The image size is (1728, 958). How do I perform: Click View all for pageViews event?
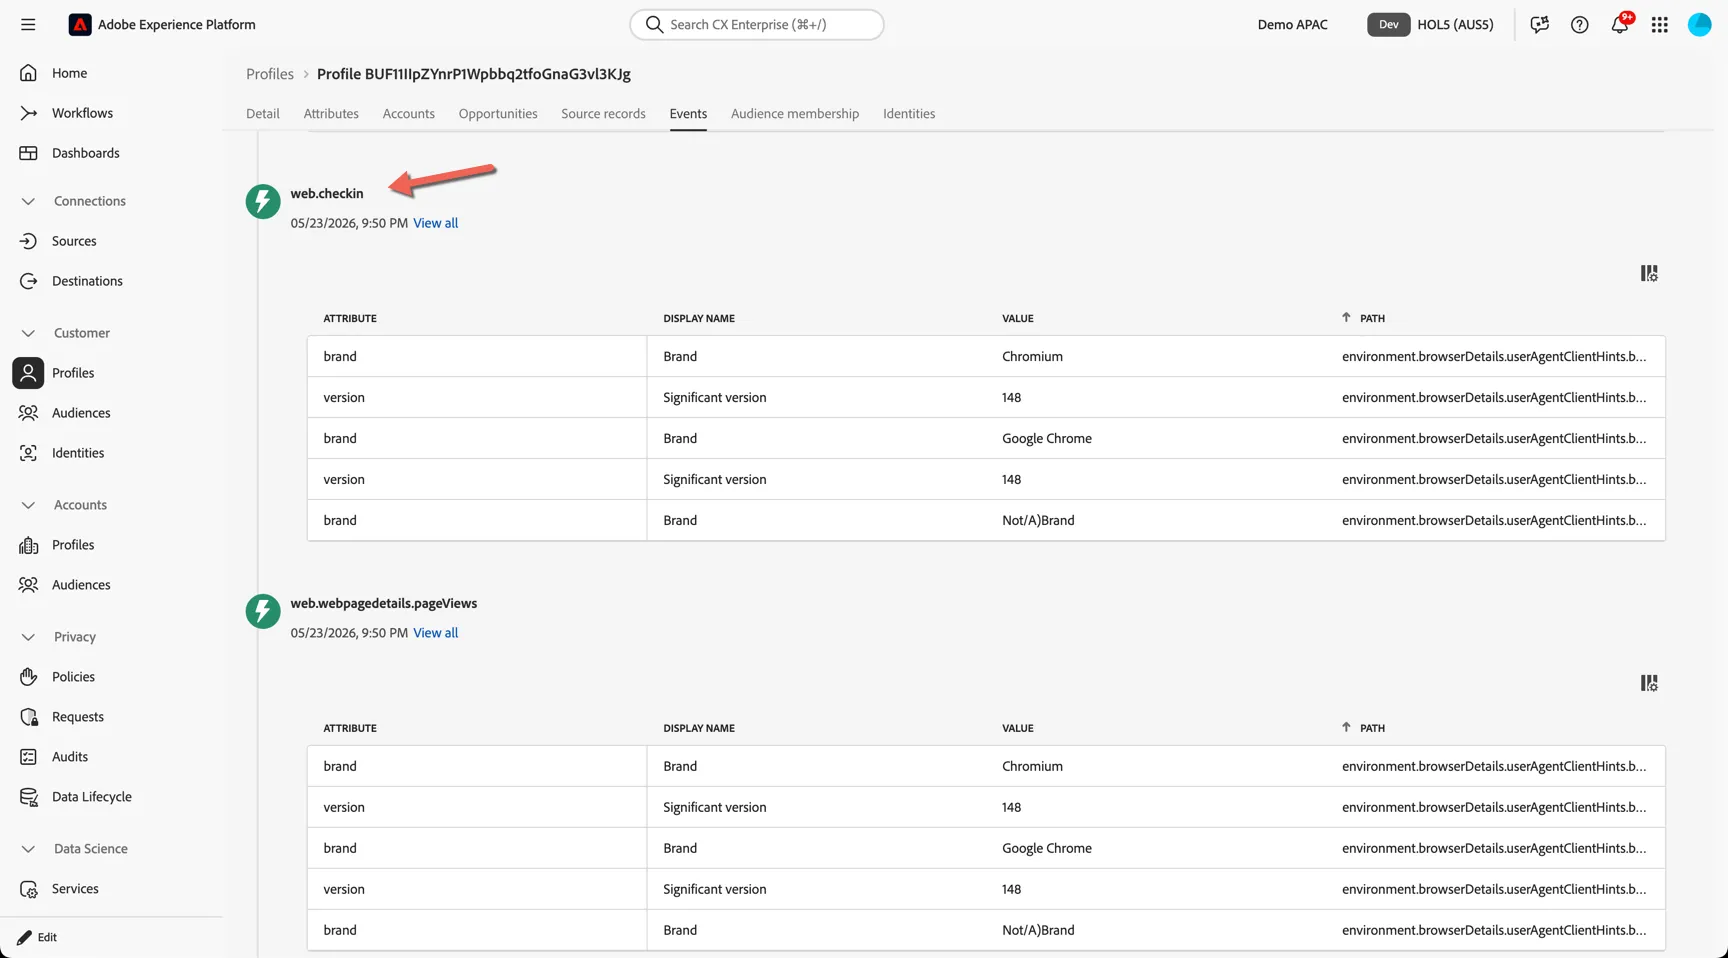[435, 633]
